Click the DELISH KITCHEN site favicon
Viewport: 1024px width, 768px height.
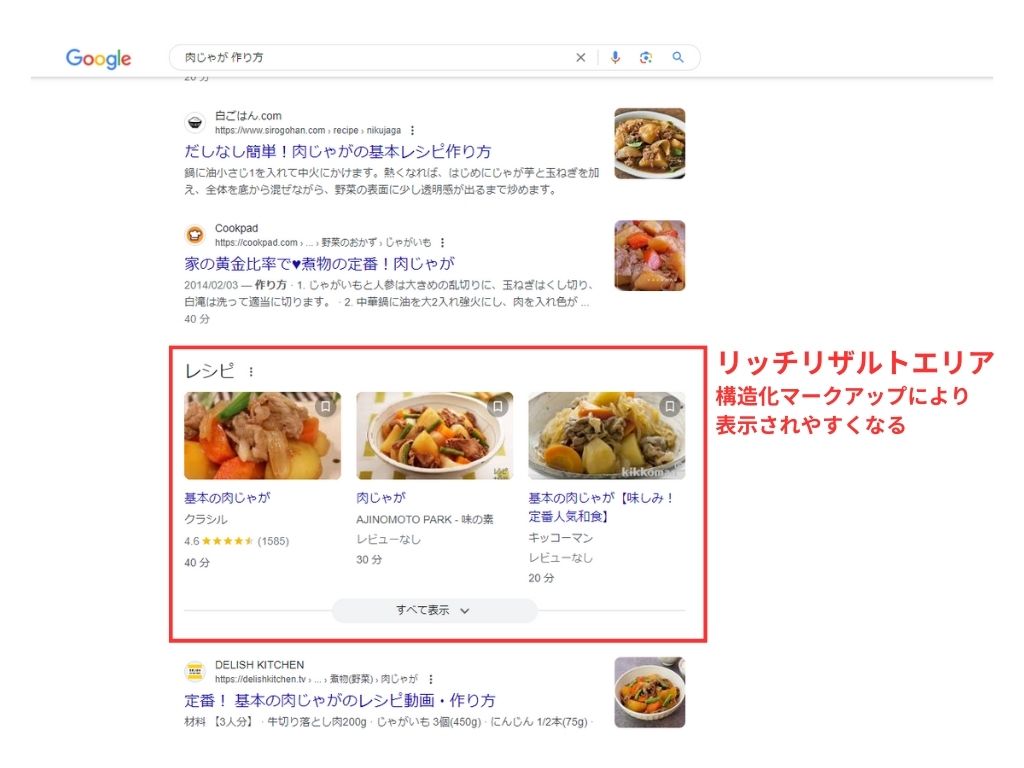[x=194, y=670]
